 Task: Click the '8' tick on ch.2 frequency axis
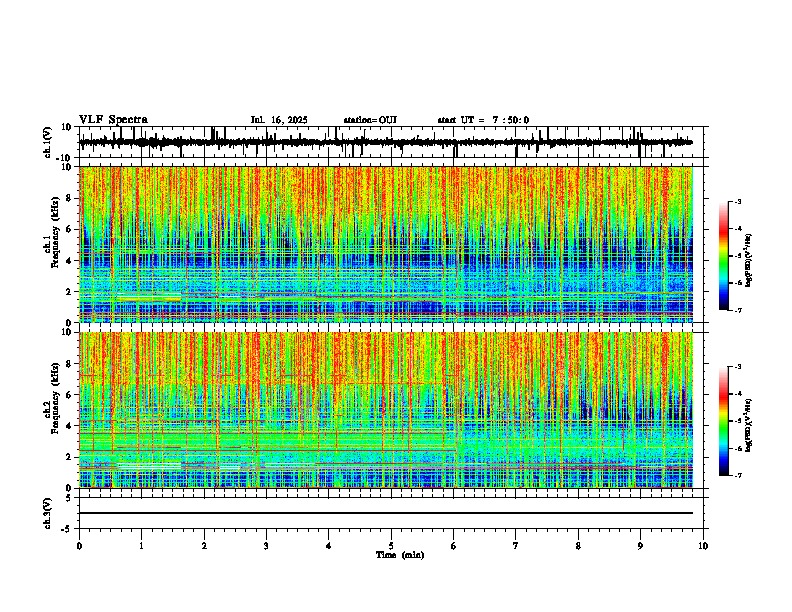tap(69, 364)
